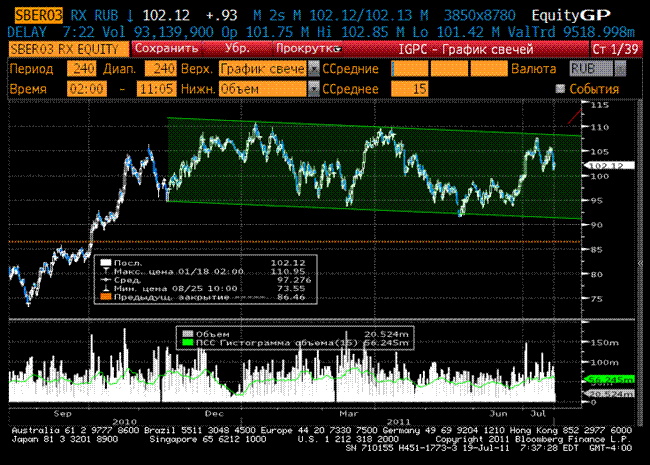This screenshot has height=465, width=650.
Task: Click the Vol 93,139,900 header value
Action: [x=158, y=32]
